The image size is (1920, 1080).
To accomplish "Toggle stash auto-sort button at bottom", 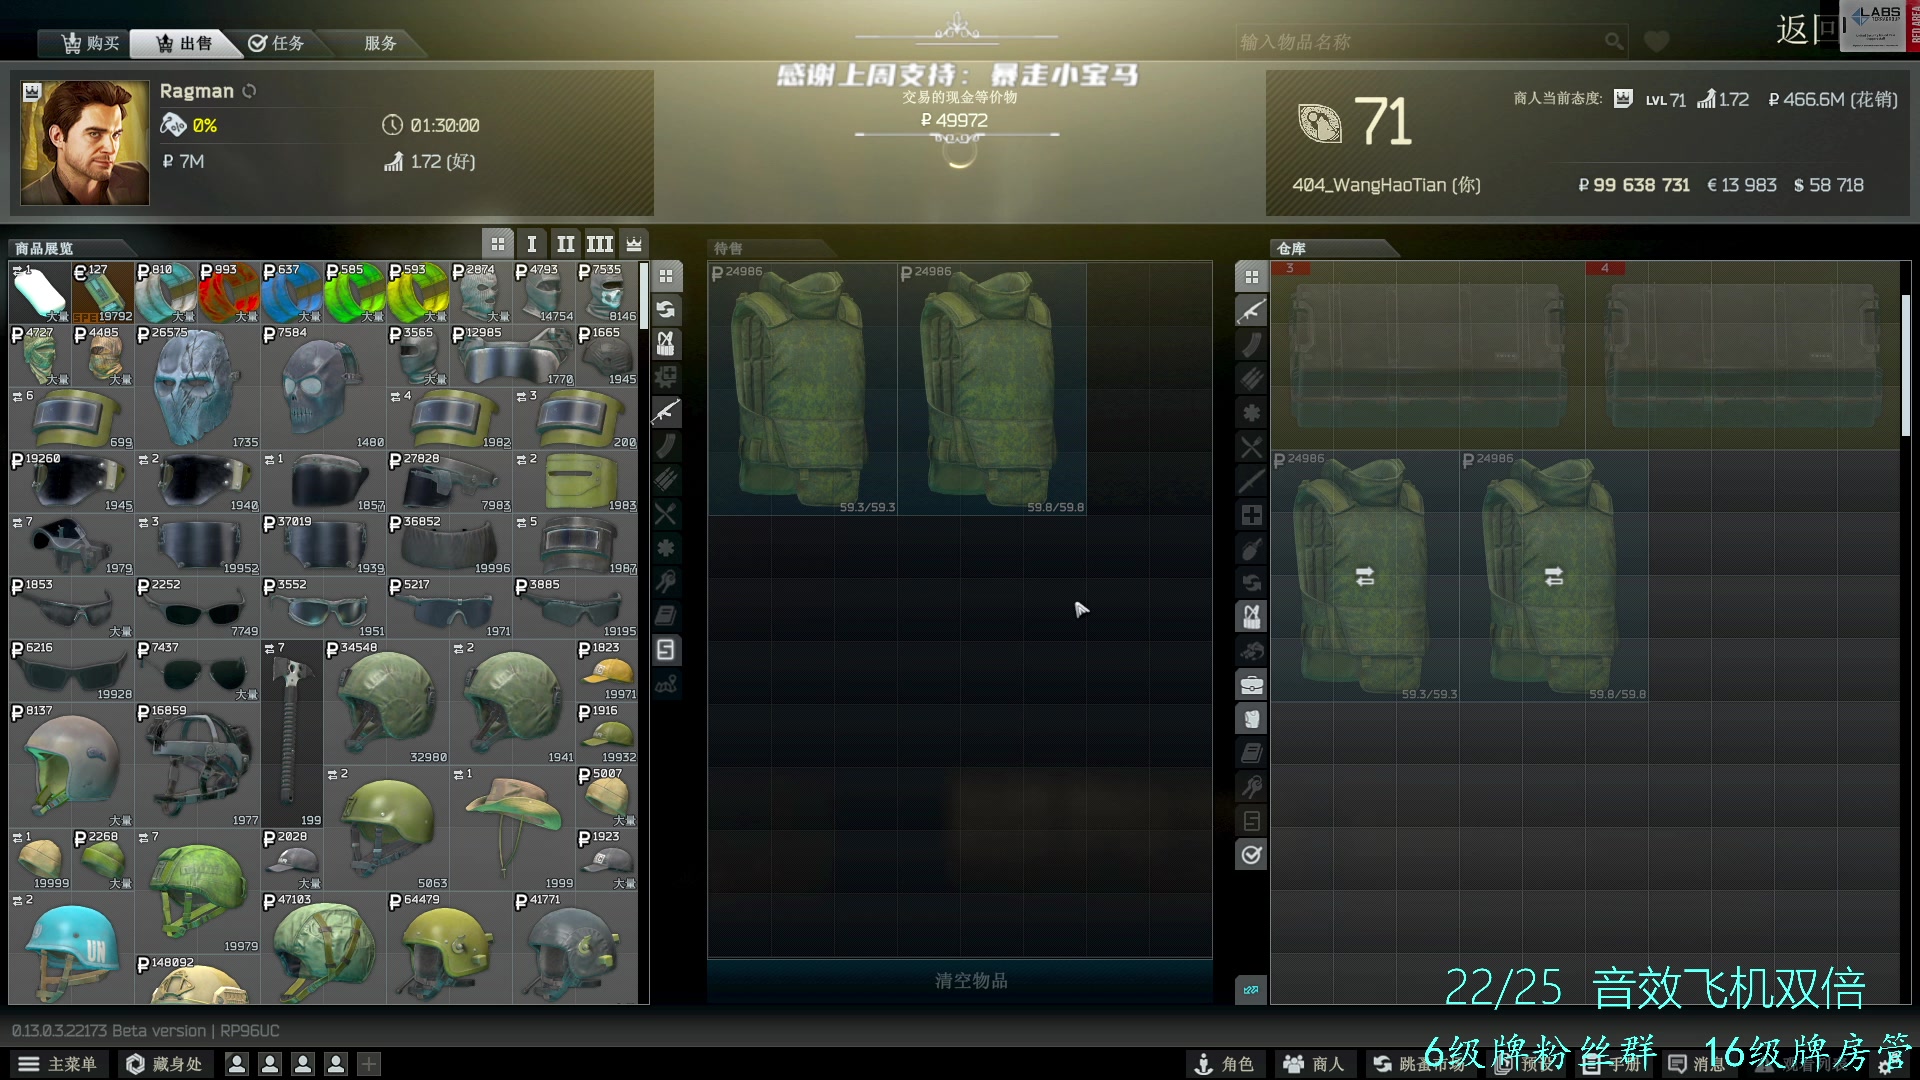I will click(1251, 990).
